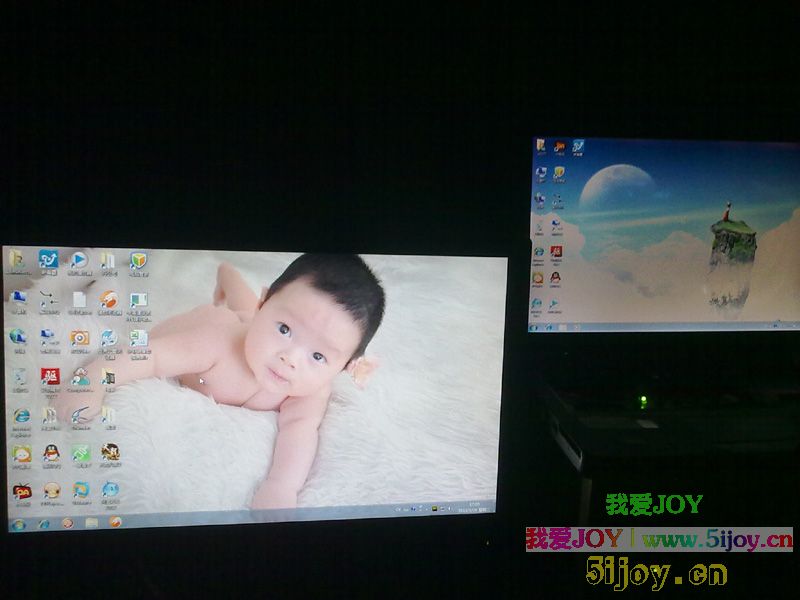Image resolution: width=800 pixels, height=600 pixels.
Task: Open the two-arrows connection shortcut icon
Action: pos(49,298)
